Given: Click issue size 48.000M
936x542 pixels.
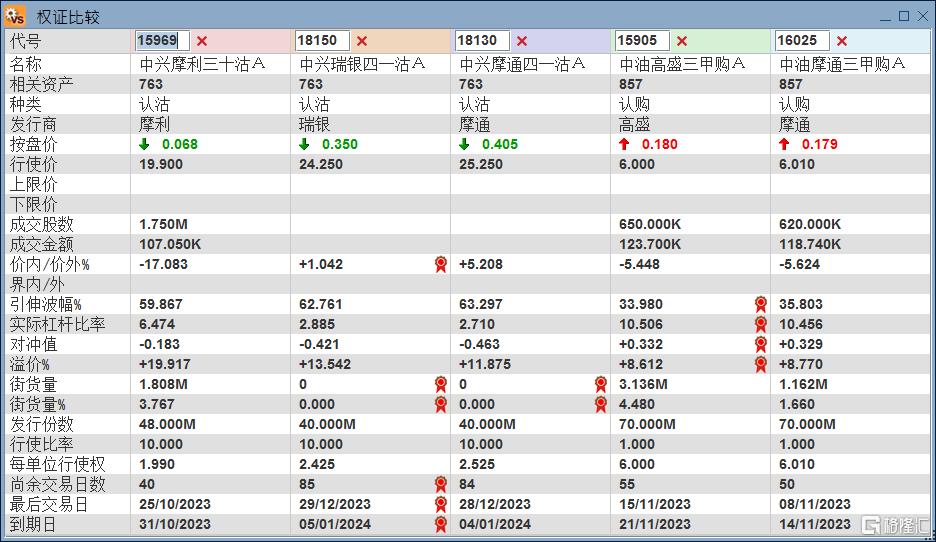Looking at the screenshot, I should click(167, 424).
